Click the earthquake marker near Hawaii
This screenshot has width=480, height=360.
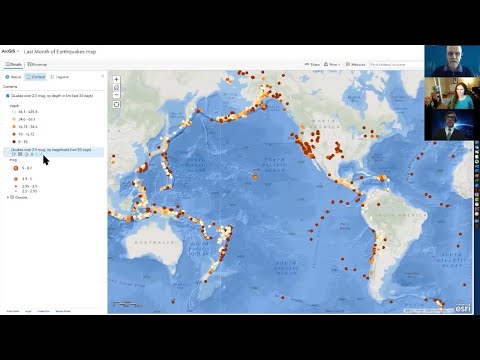pyautogui.click(x=255, y=177)
